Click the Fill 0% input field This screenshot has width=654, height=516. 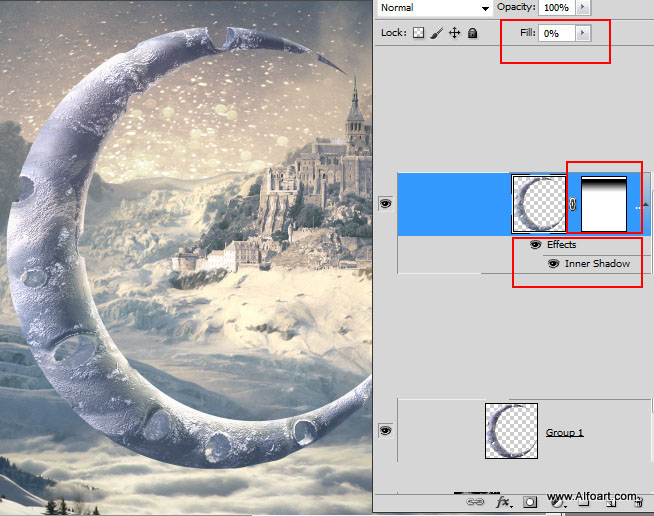point(557,33)
